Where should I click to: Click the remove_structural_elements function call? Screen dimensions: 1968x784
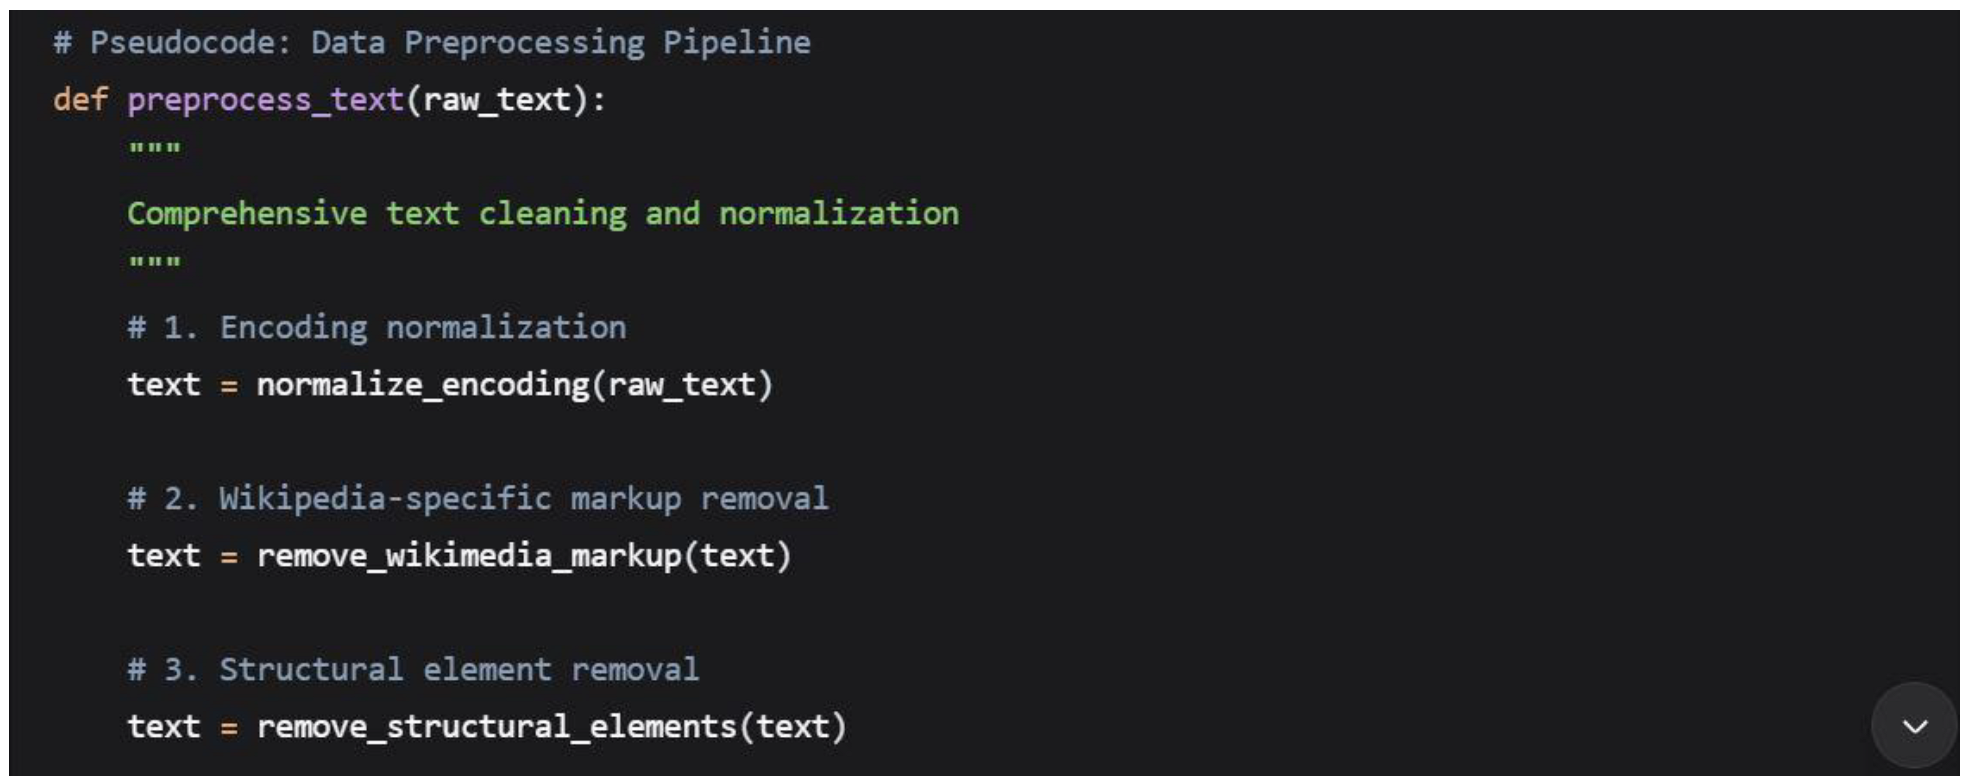tap(496, 727)
